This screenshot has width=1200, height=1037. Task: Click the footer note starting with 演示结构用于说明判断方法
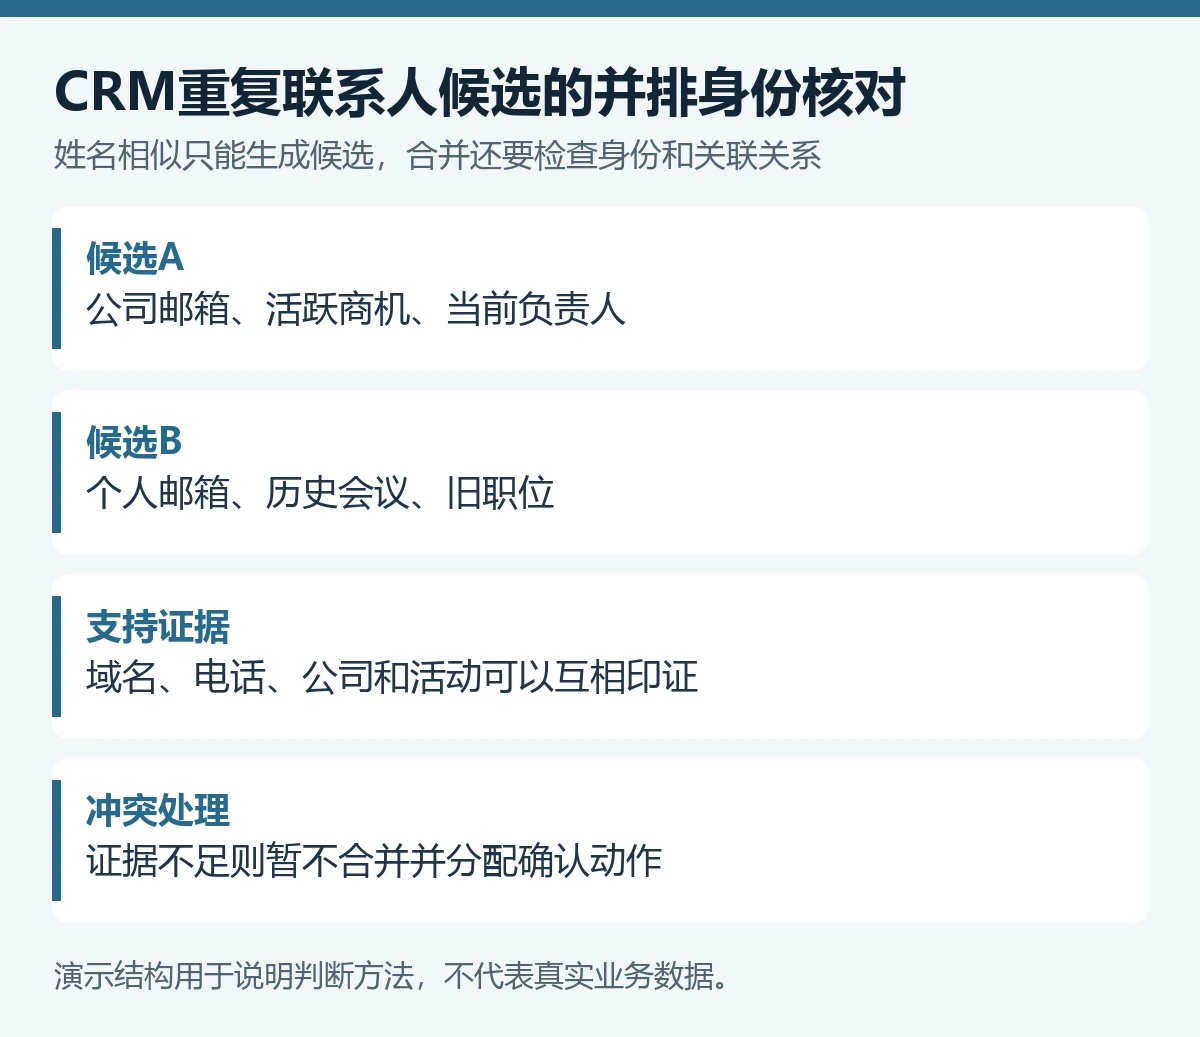click(392, 975)
